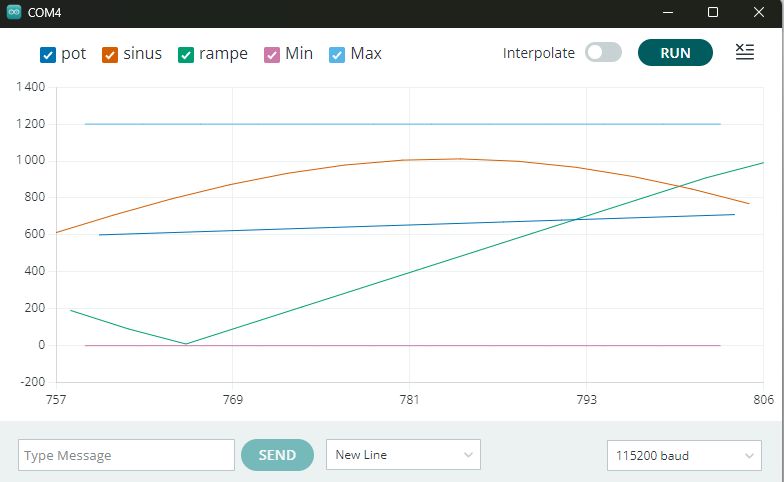Screen dimensions: 784x482
Task: Minimize the COM4 window
Action: pyautogui.click(x=668, y=13)
